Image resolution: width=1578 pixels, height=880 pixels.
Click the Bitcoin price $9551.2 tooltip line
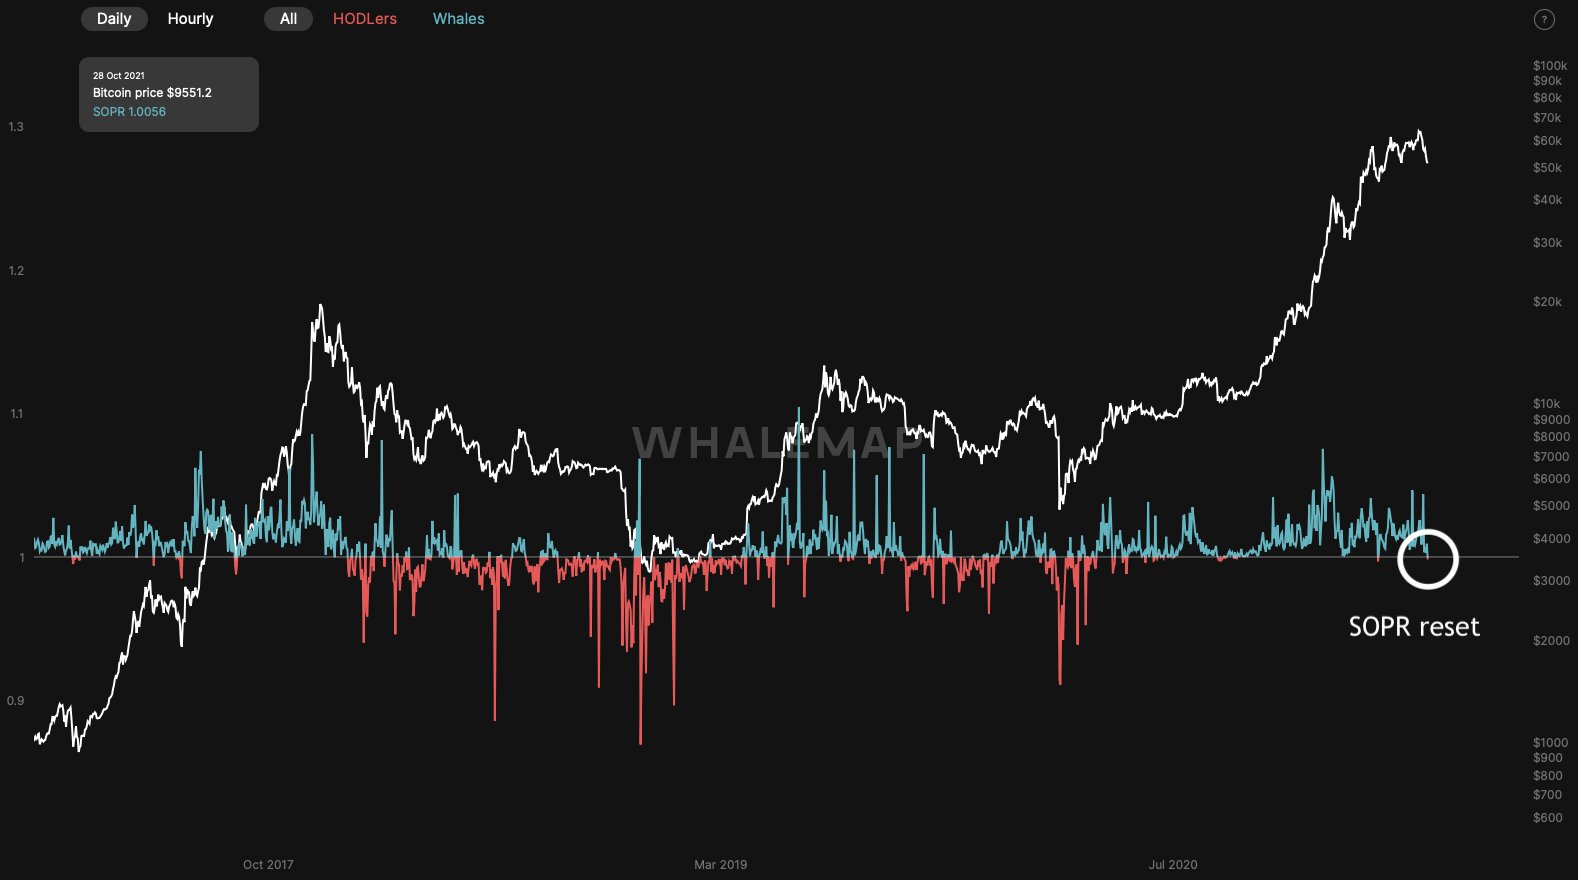[x=152, y=93]
